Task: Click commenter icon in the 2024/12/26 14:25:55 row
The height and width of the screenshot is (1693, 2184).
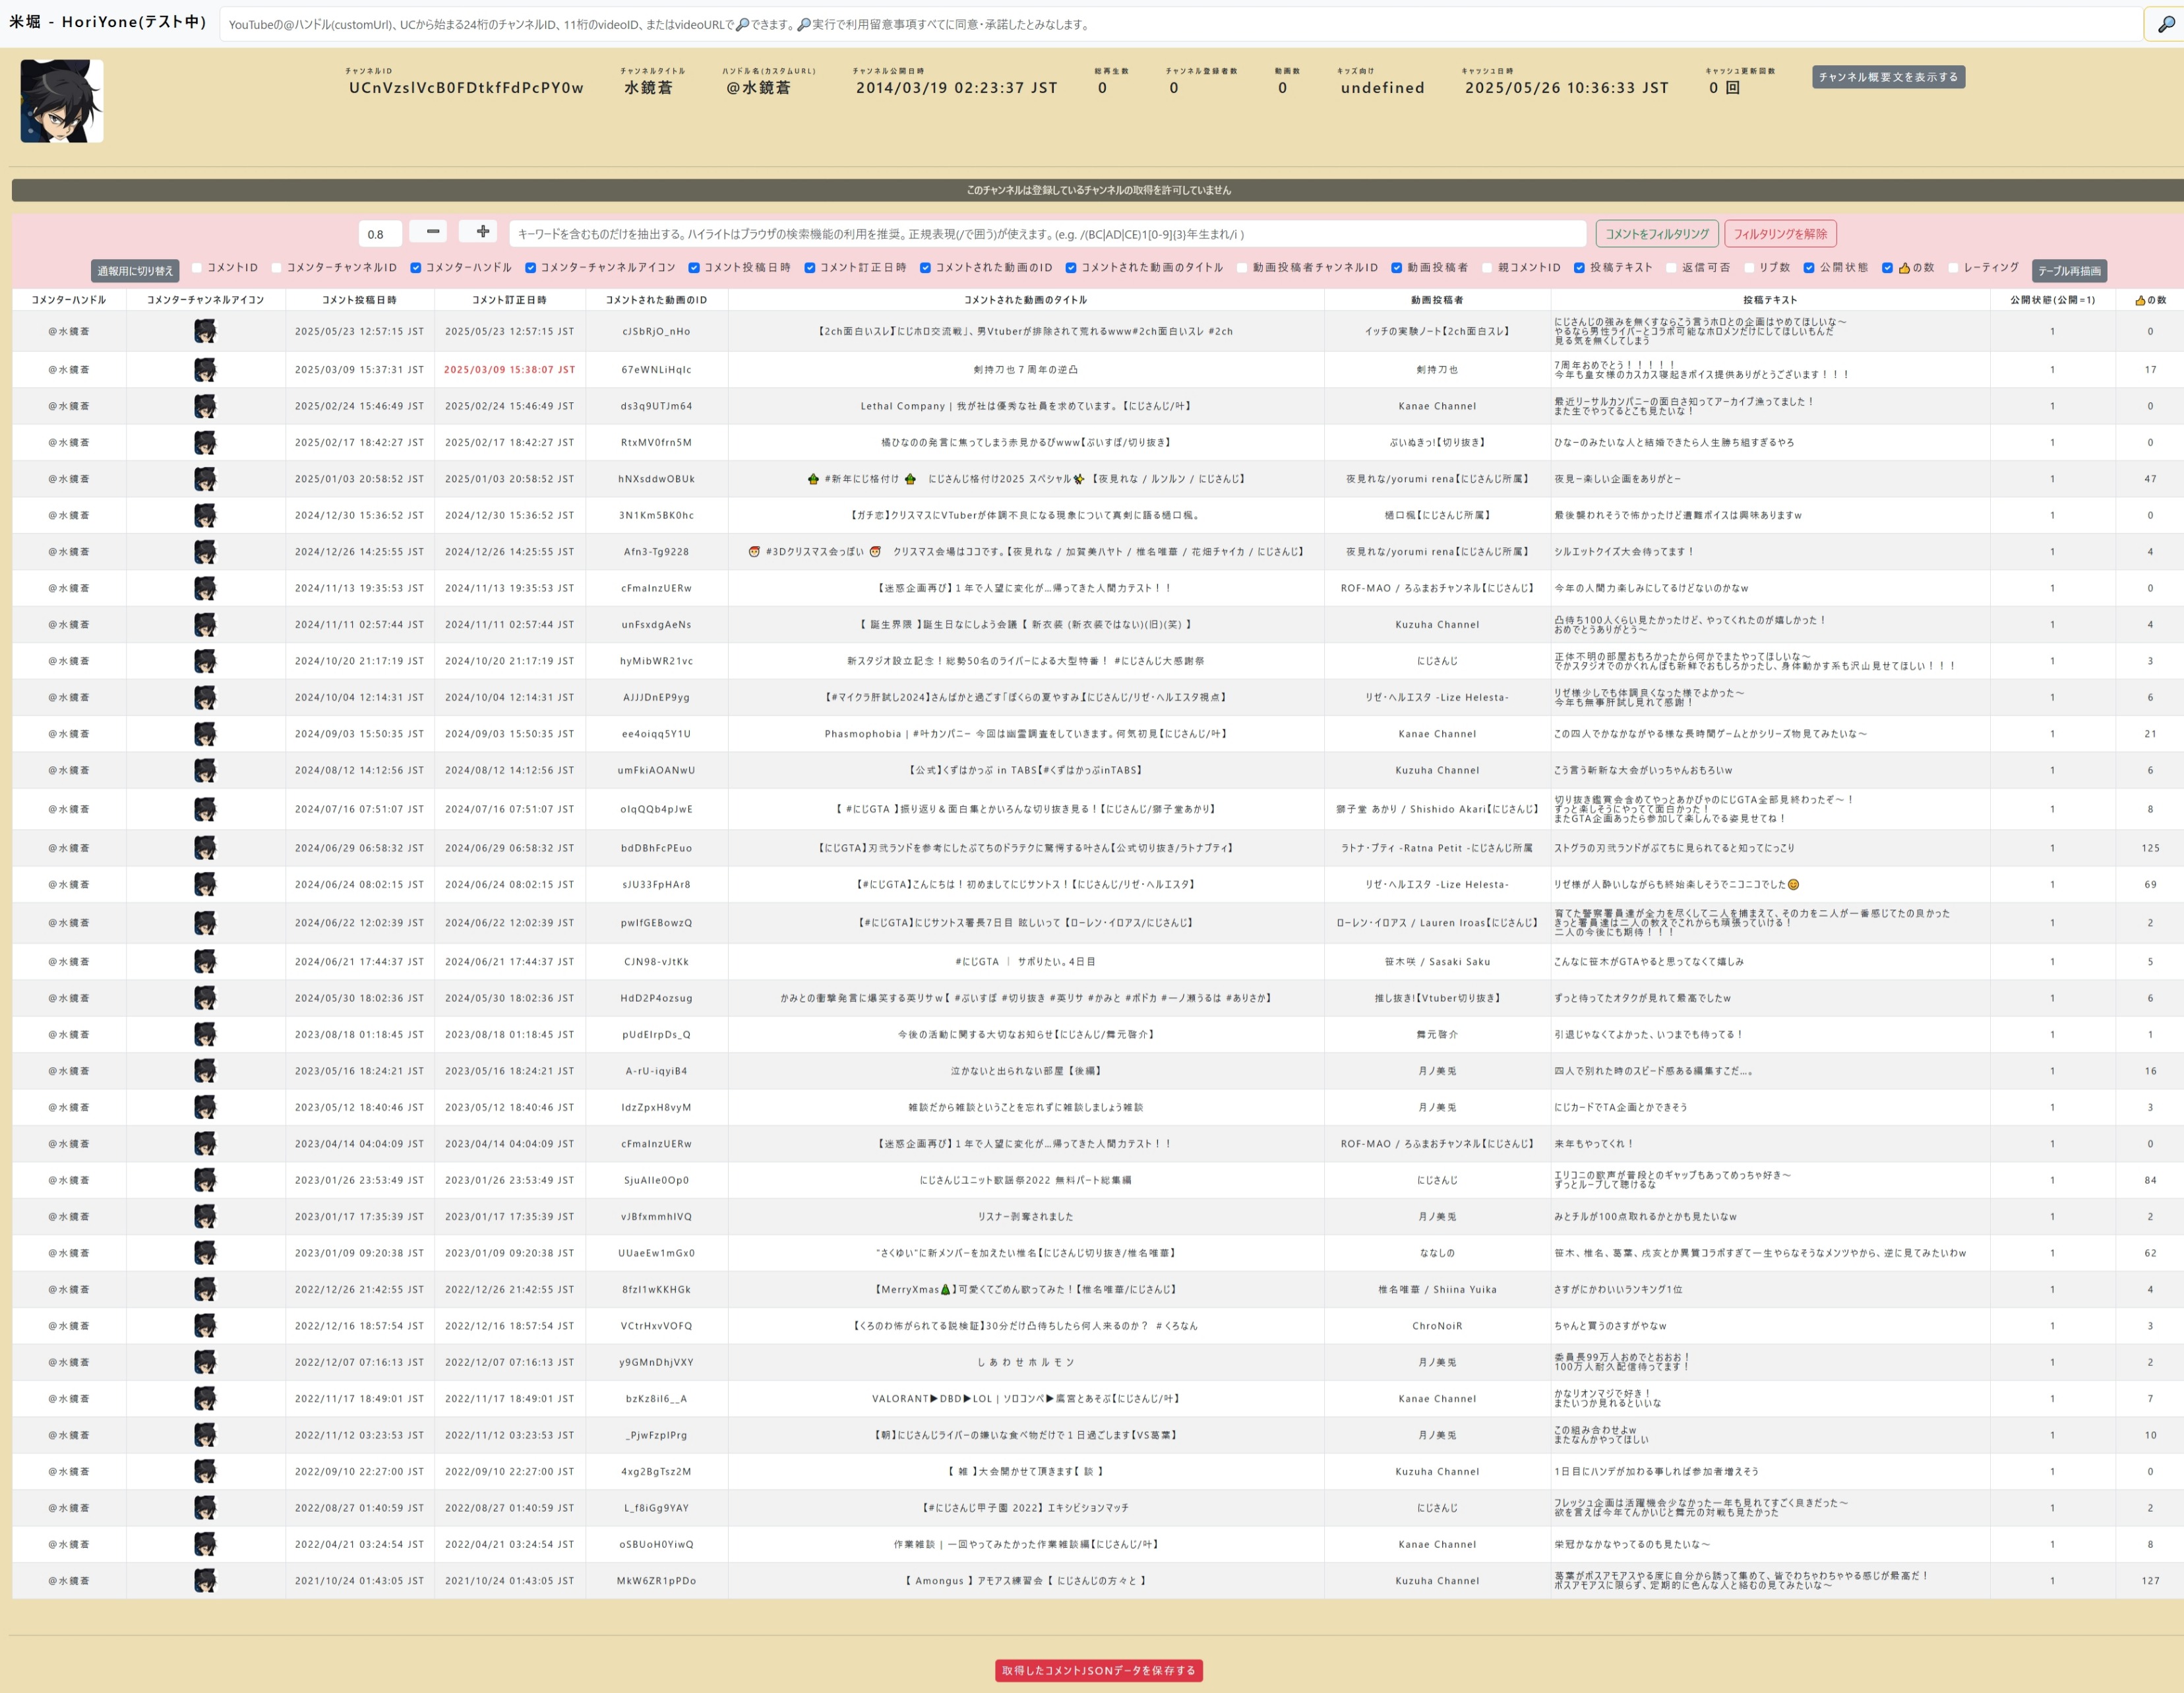Action: 205,552
